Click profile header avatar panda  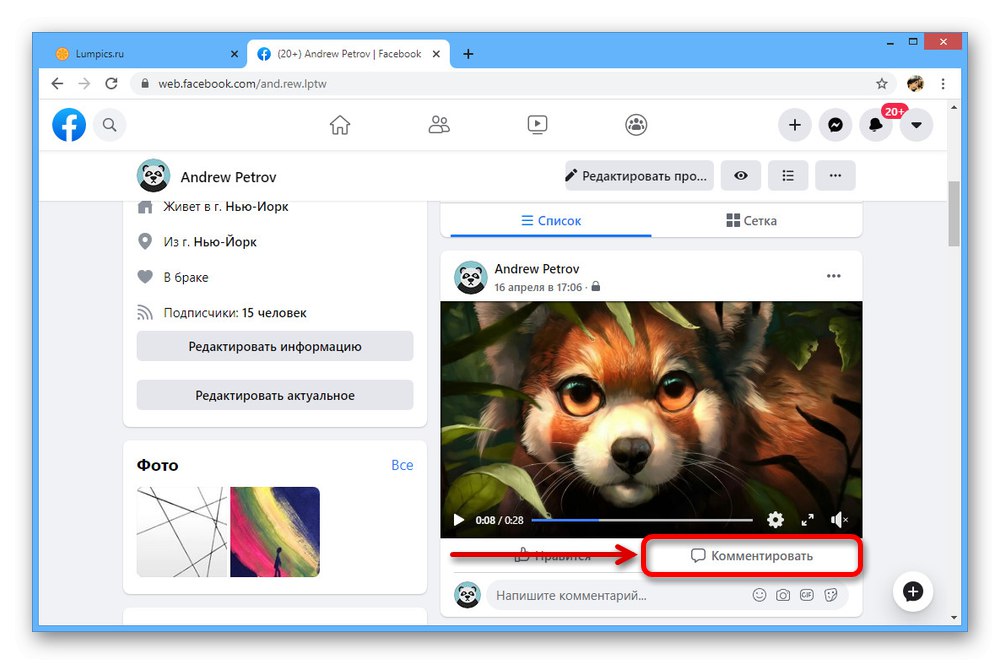pos(153,175)
